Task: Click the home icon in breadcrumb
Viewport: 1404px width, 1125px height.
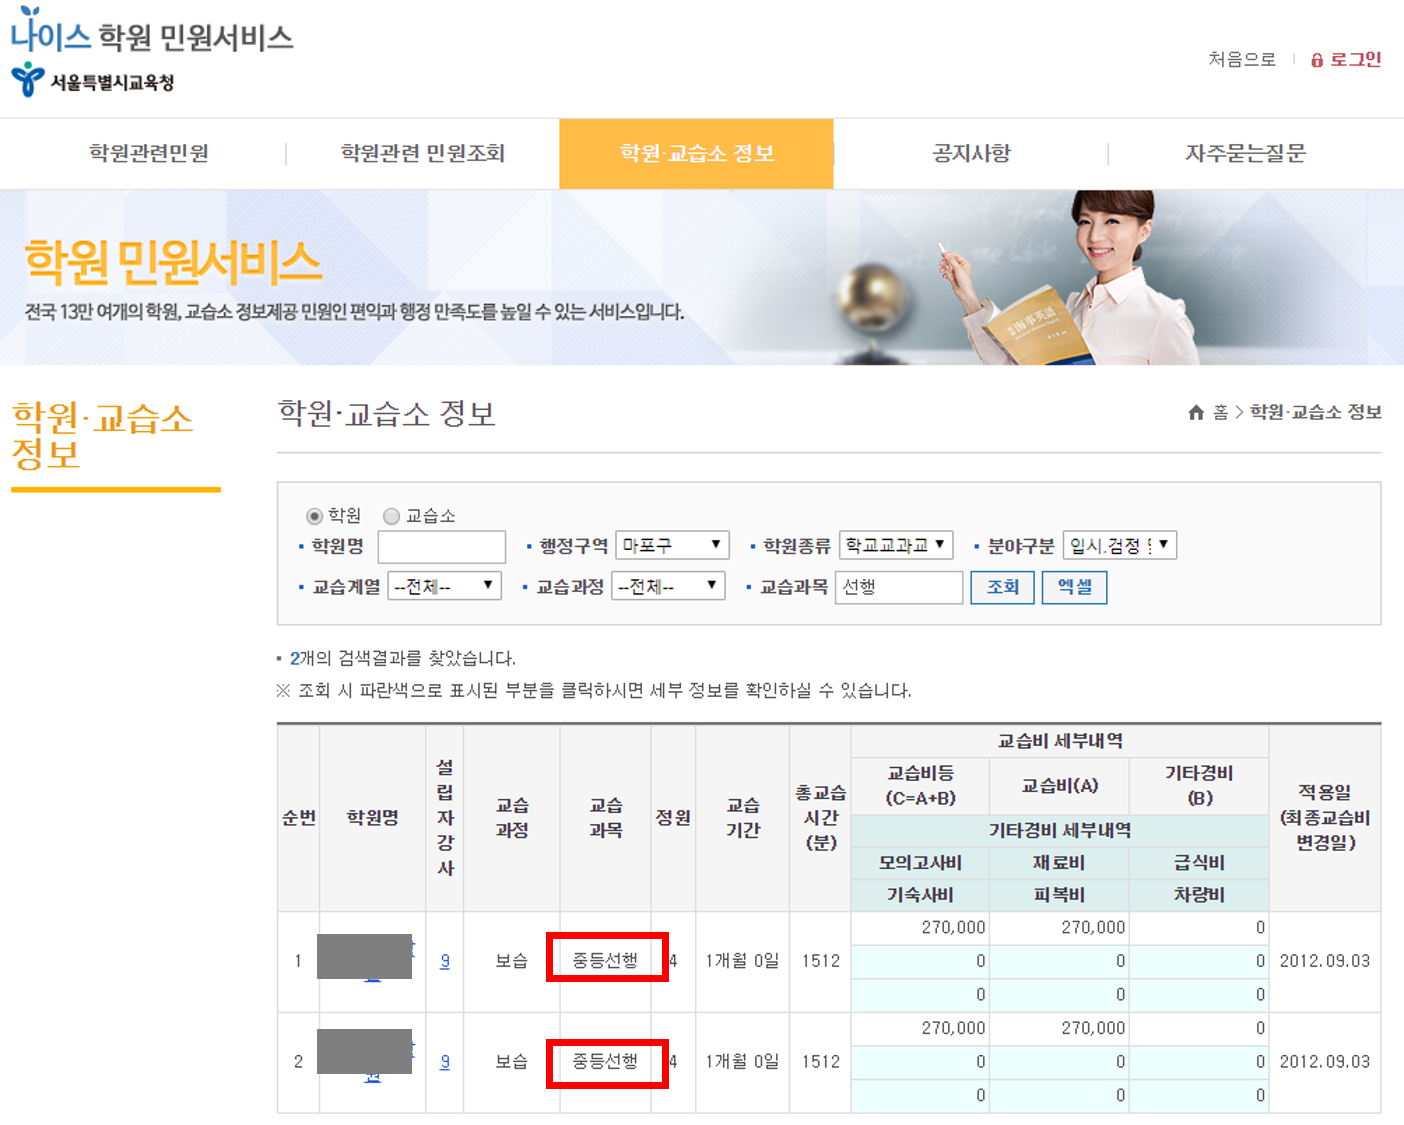Action: [1195, 412]
